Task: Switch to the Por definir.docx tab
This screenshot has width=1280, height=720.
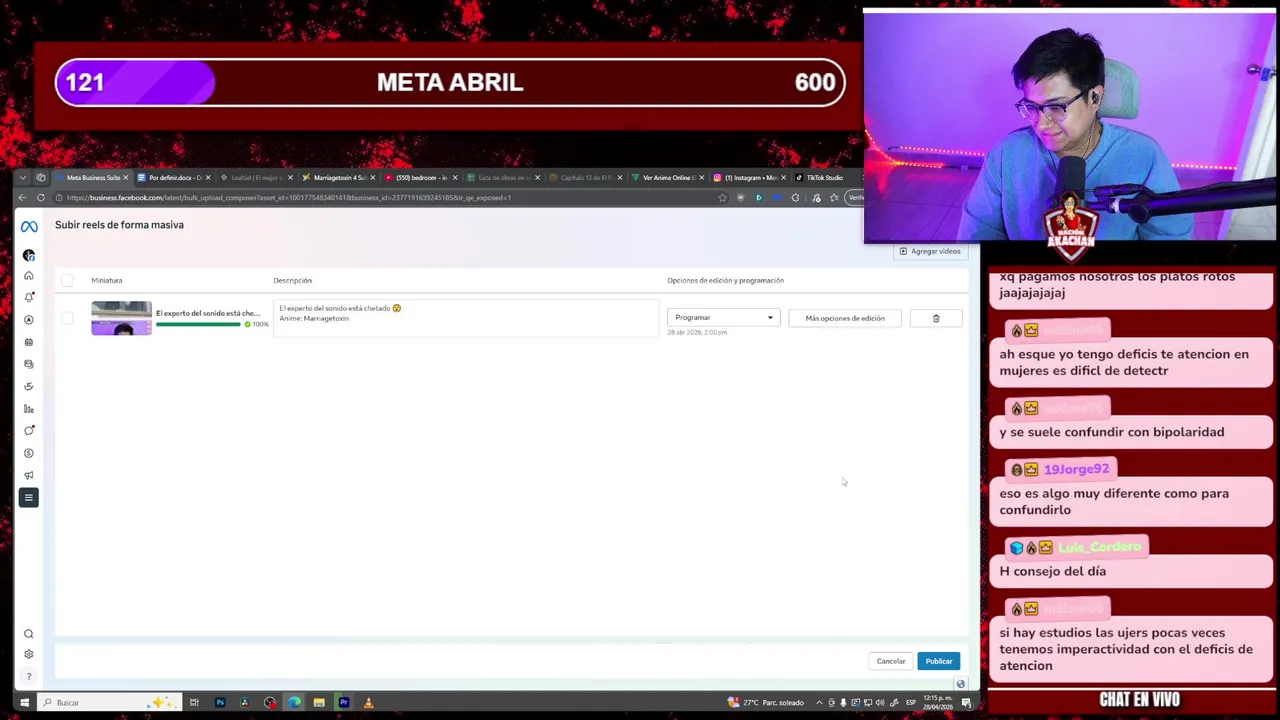Action: [174, 177]
